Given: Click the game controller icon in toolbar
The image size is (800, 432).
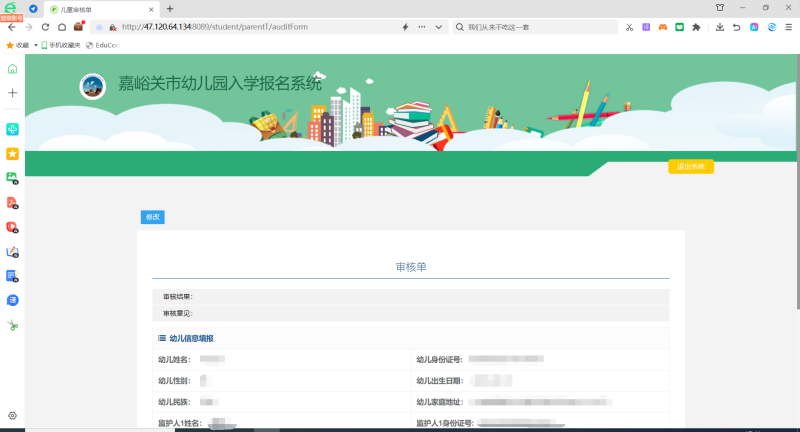Looking at the screenshot, I should 662,27.
